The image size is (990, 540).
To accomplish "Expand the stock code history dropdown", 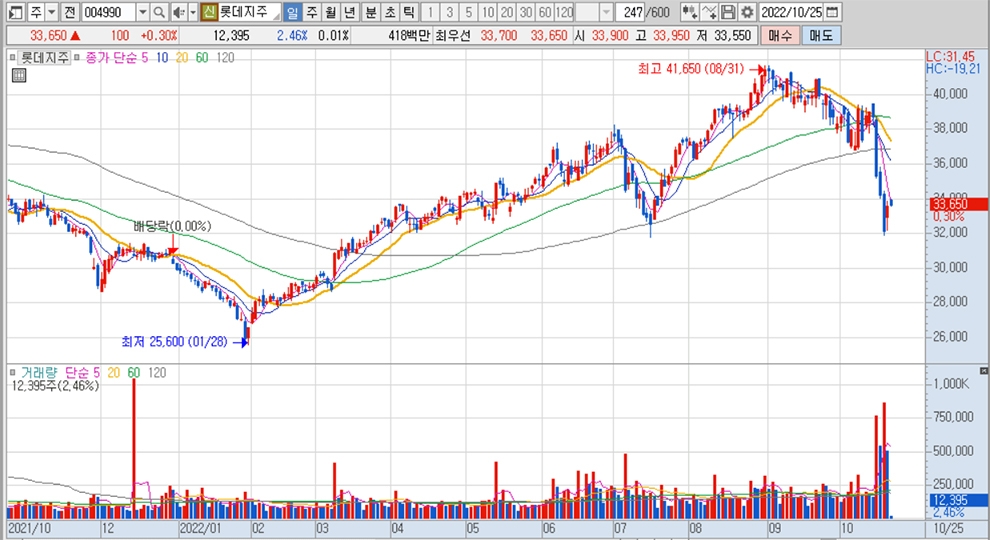I will click(142, 12).
